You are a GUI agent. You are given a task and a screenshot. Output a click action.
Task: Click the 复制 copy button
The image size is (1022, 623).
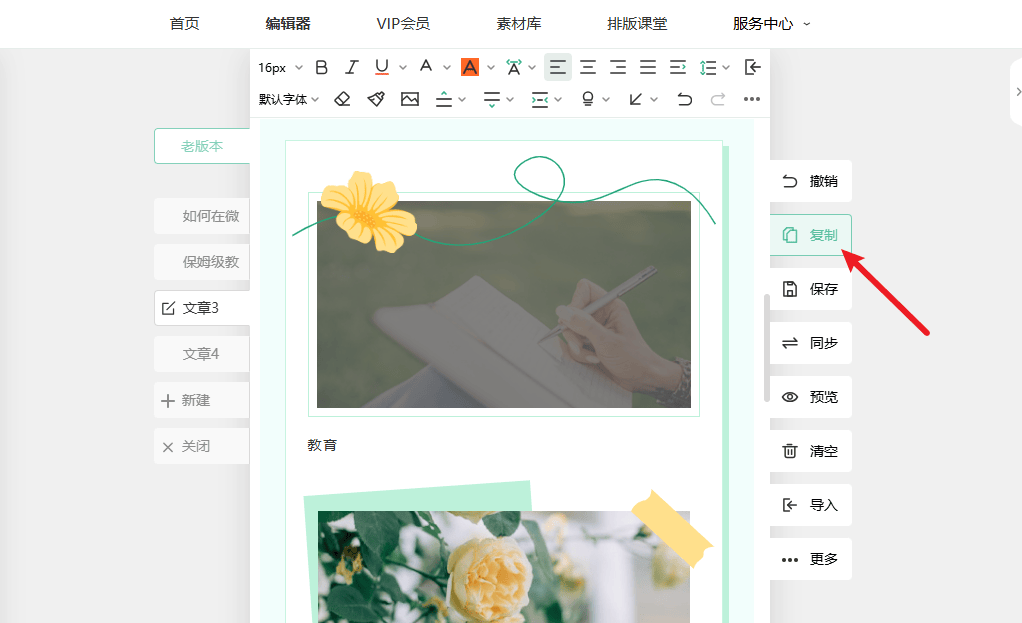[x=810, y=235]
